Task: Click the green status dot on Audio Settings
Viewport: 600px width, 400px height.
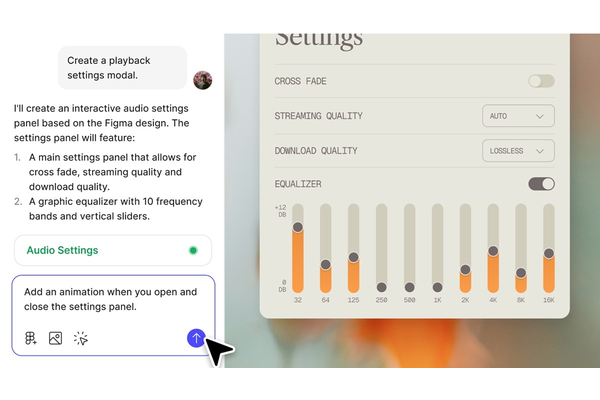Action: 193,250
